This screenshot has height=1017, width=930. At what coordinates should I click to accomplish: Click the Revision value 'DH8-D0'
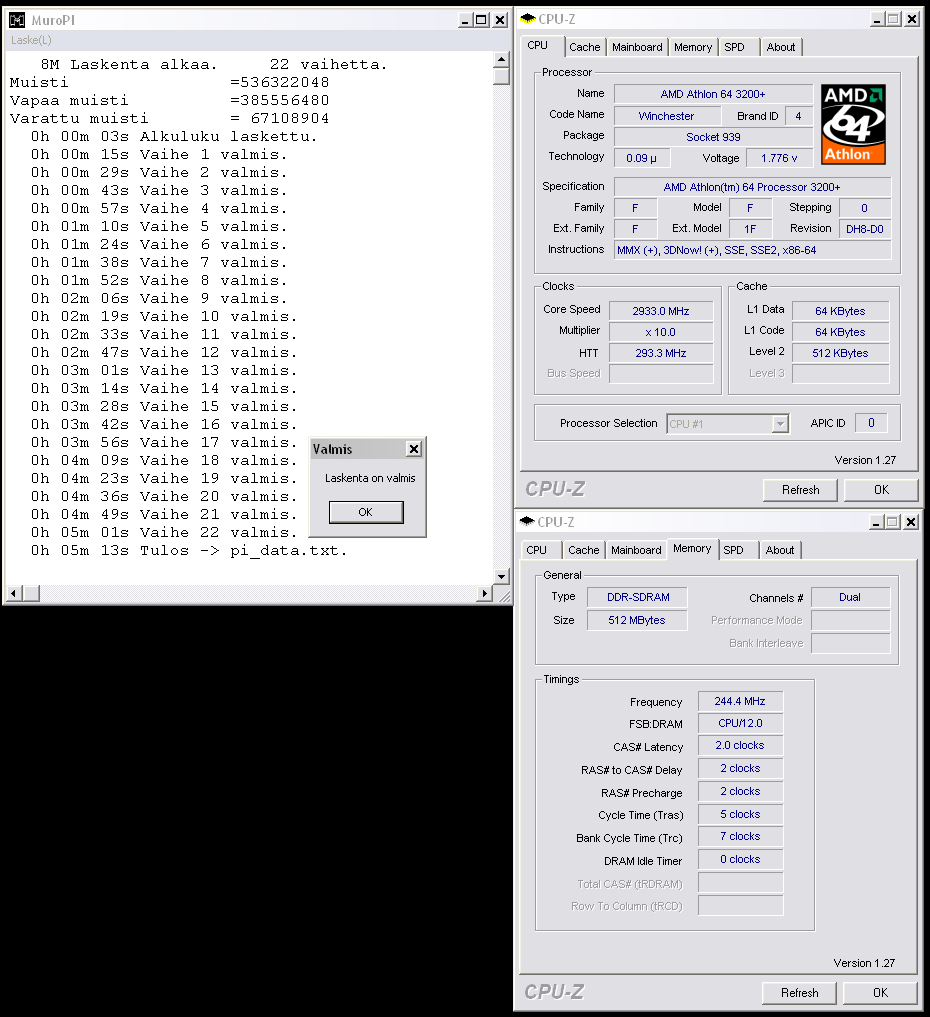tap(865, 229)
